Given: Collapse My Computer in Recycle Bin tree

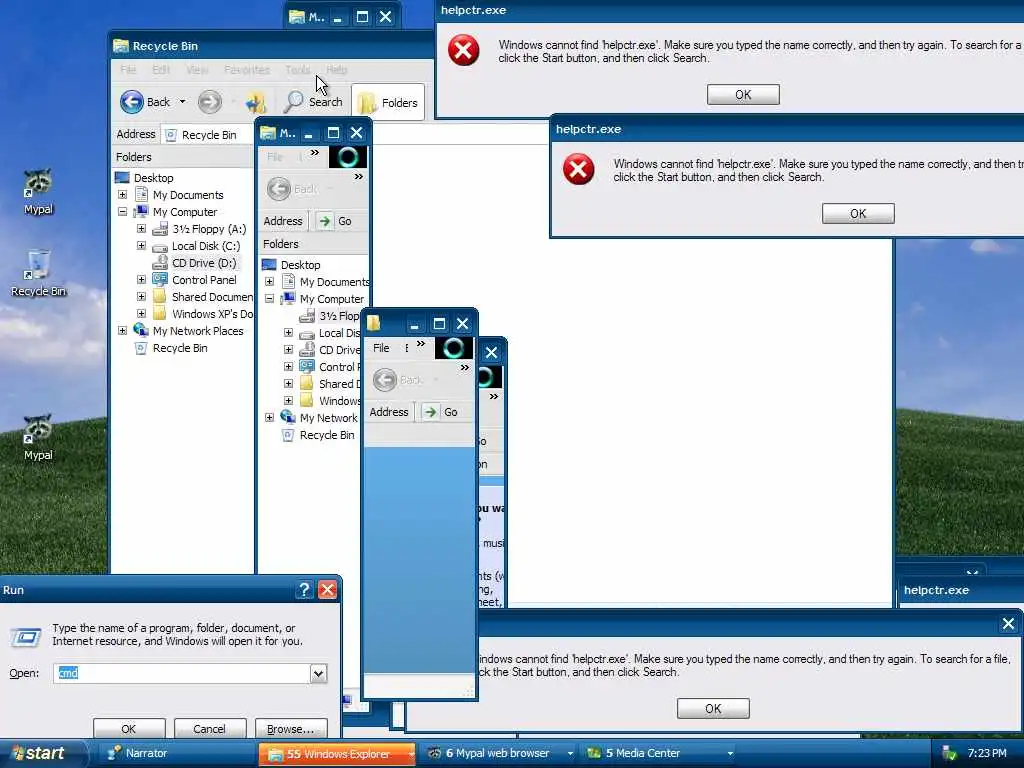Looking at the screenshot, I should [122, 212].
